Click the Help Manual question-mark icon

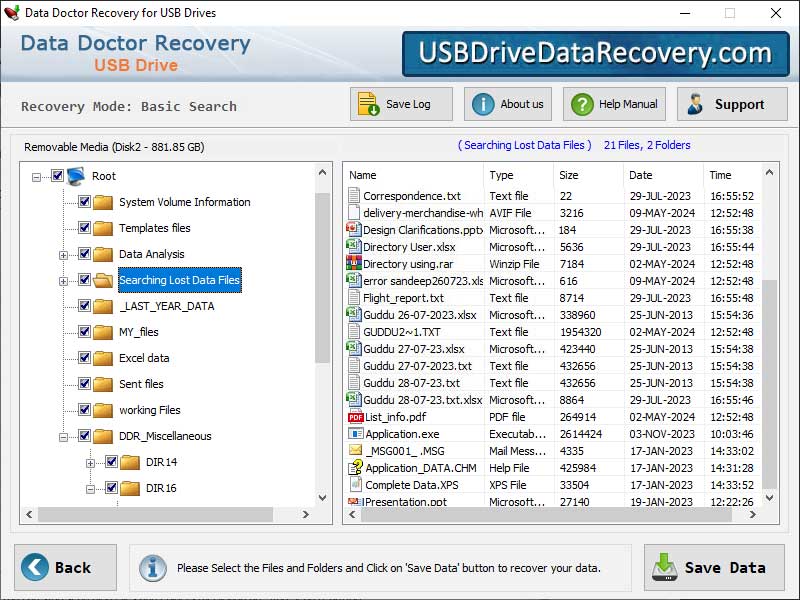tap(582, 103)
